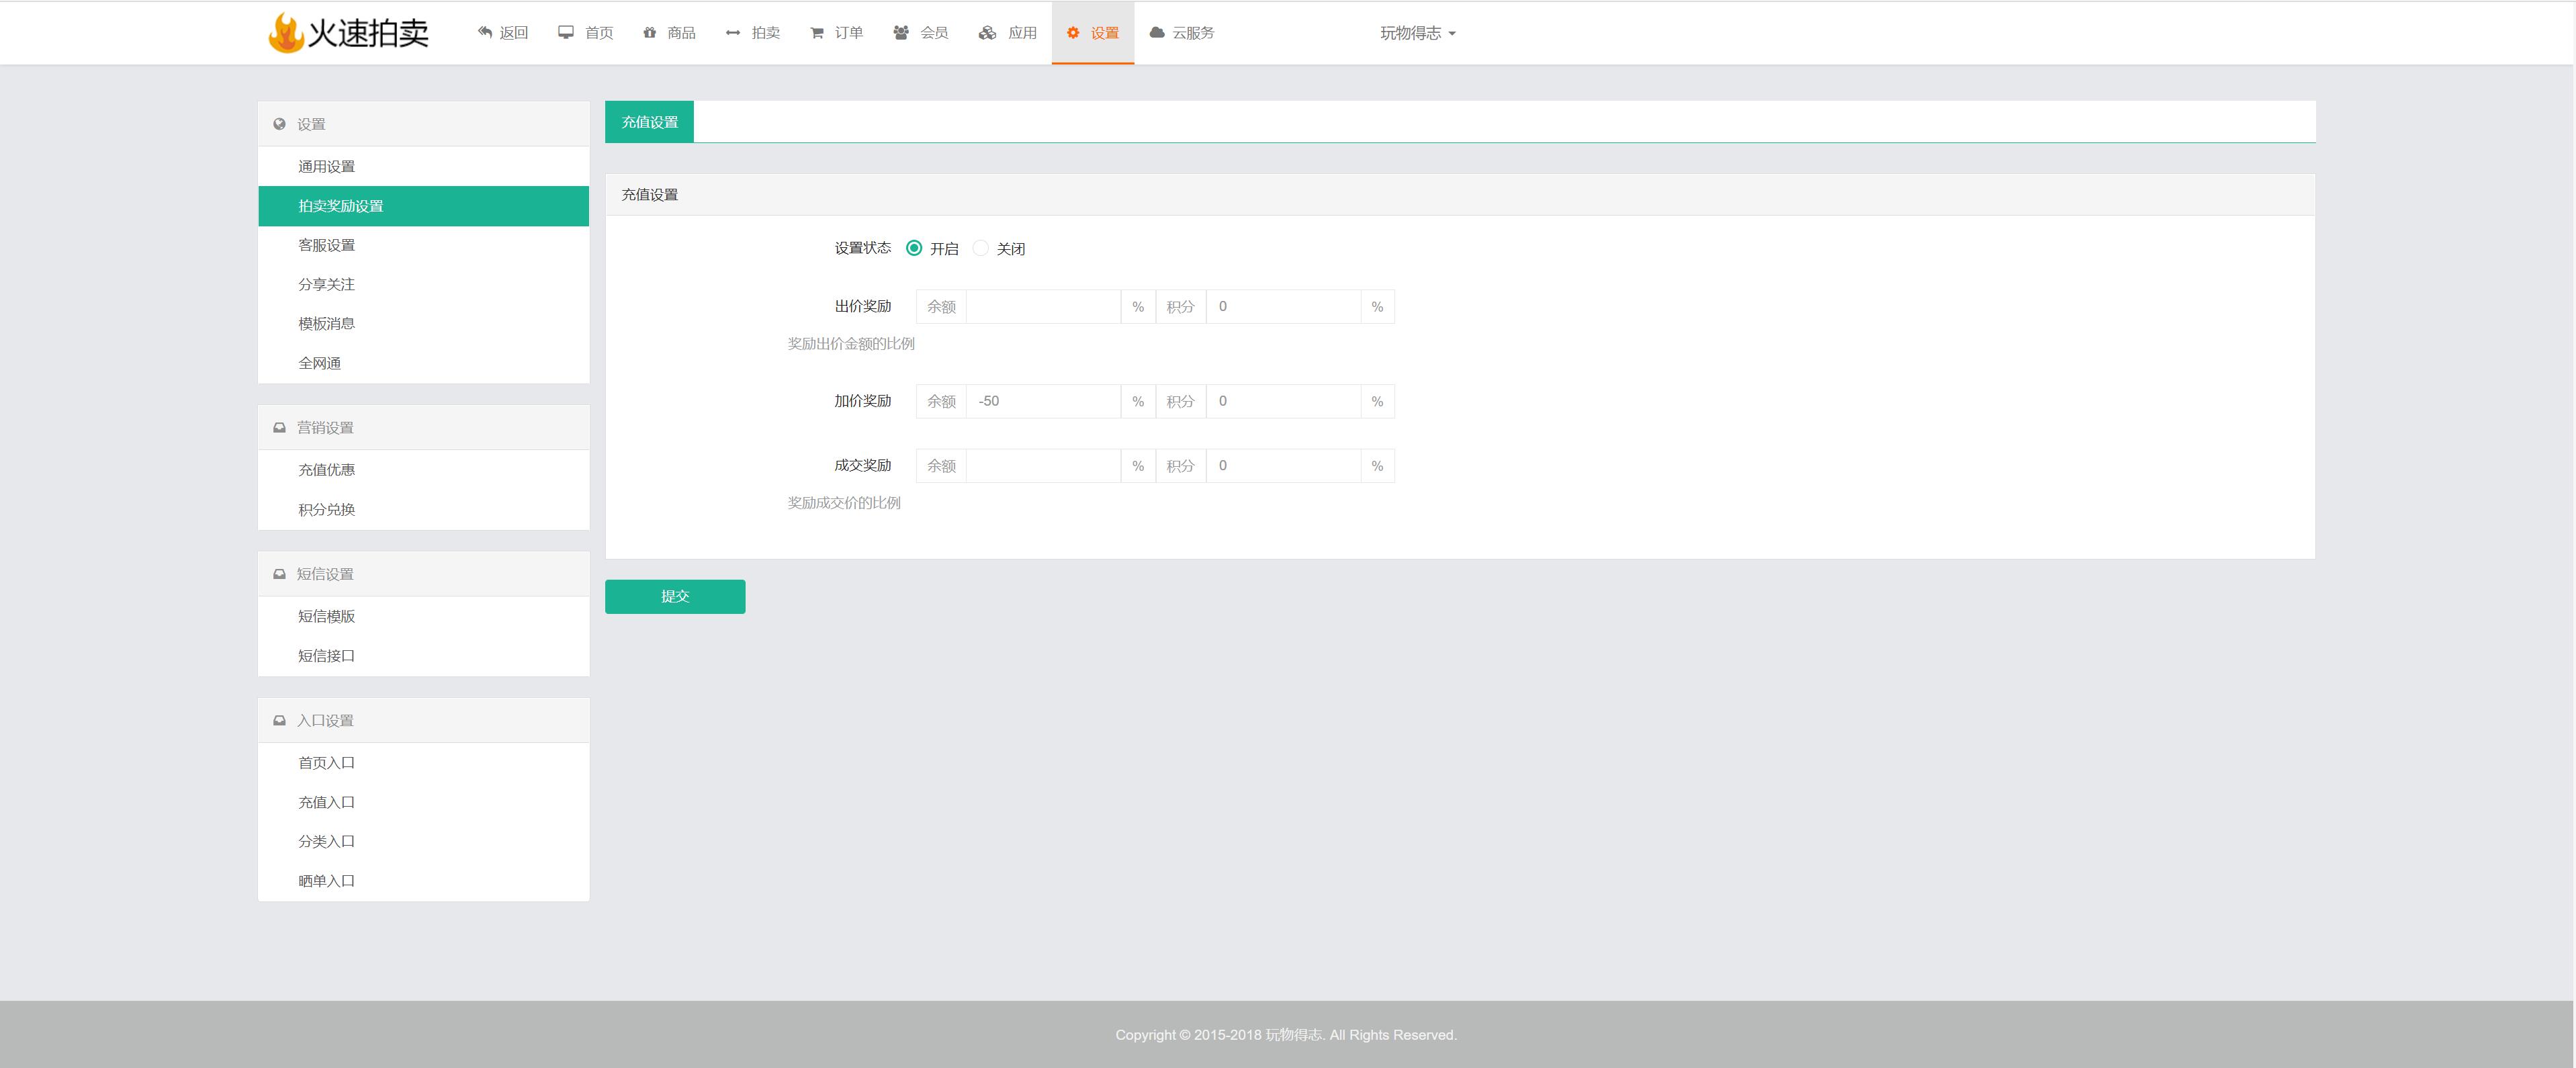Open orders using the 订单 cart icon
2576x1068 pixels.
(817, 32)
